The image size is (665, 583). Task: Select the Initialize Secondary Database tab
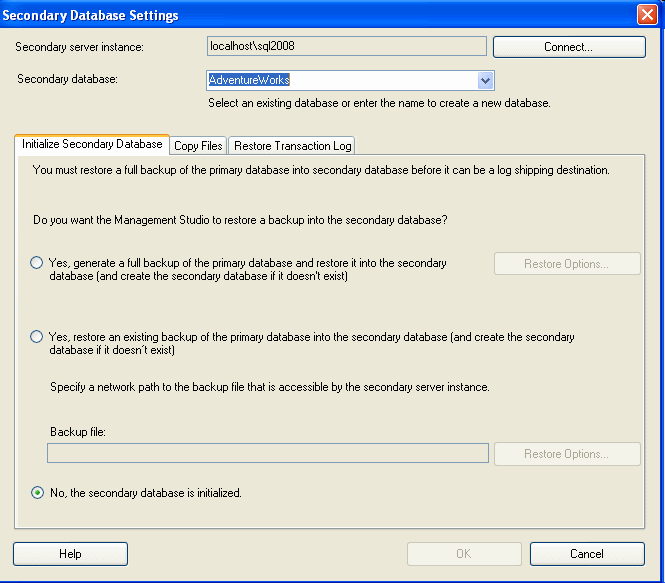(92, 144)
